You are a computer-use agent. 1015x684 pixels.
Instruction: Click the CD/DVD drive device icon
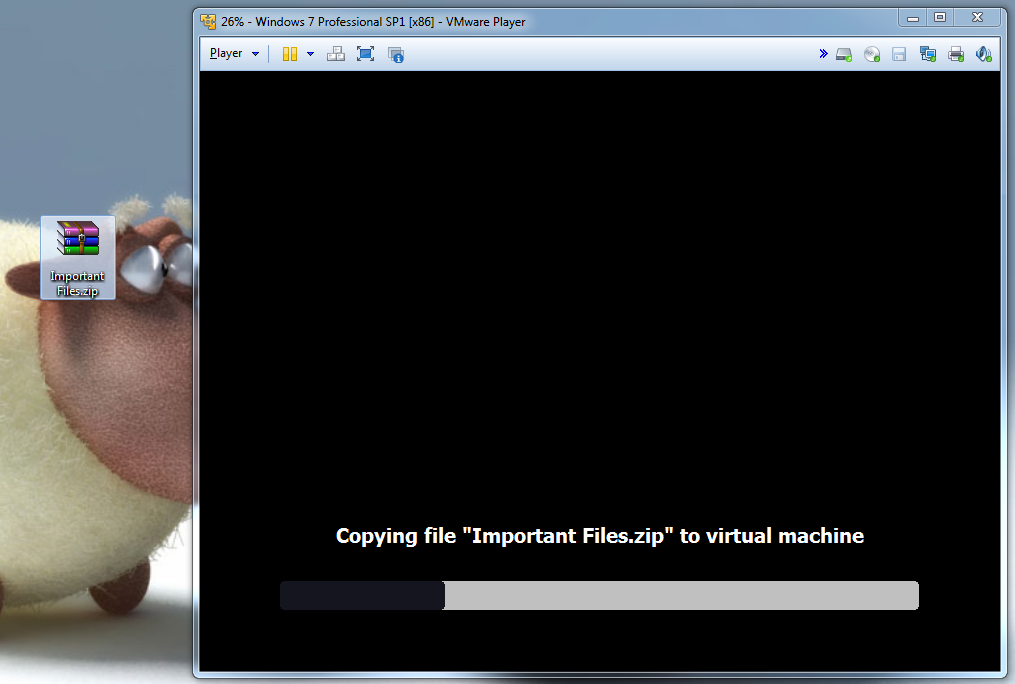coord(872,54)
